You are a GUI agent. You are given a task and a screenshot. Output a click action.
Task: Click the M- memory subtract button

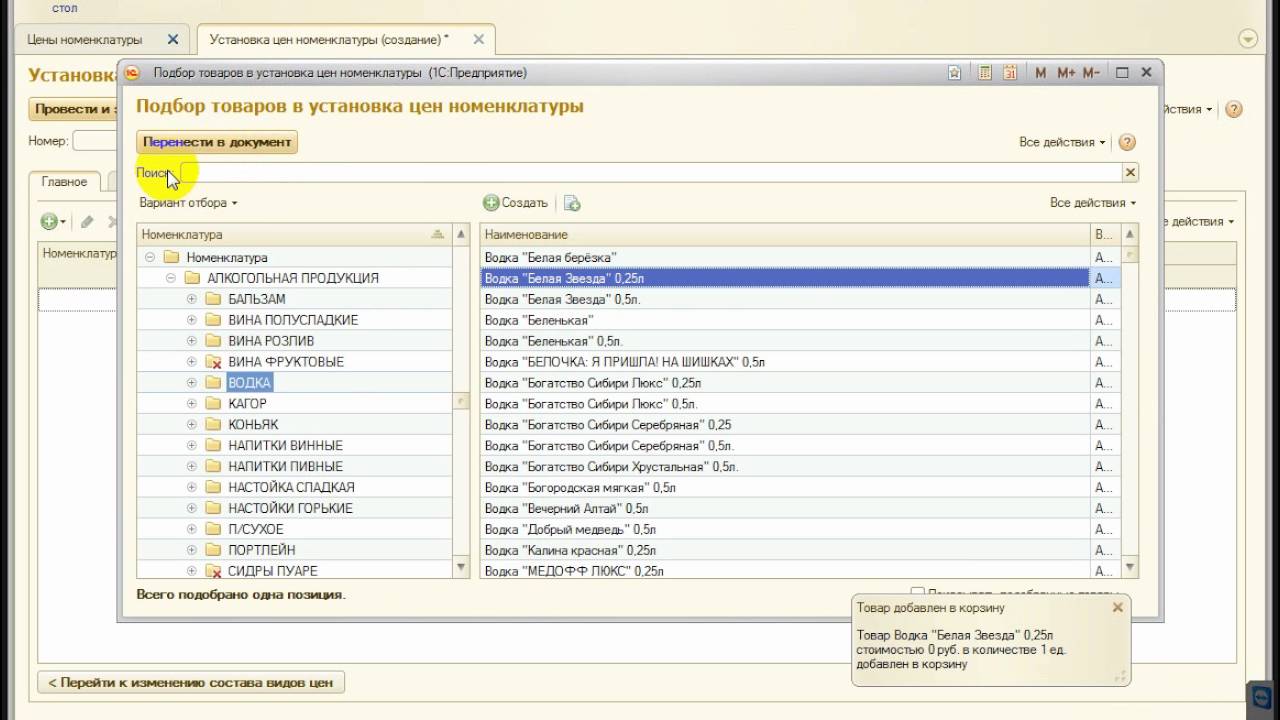coord(1091,73)
